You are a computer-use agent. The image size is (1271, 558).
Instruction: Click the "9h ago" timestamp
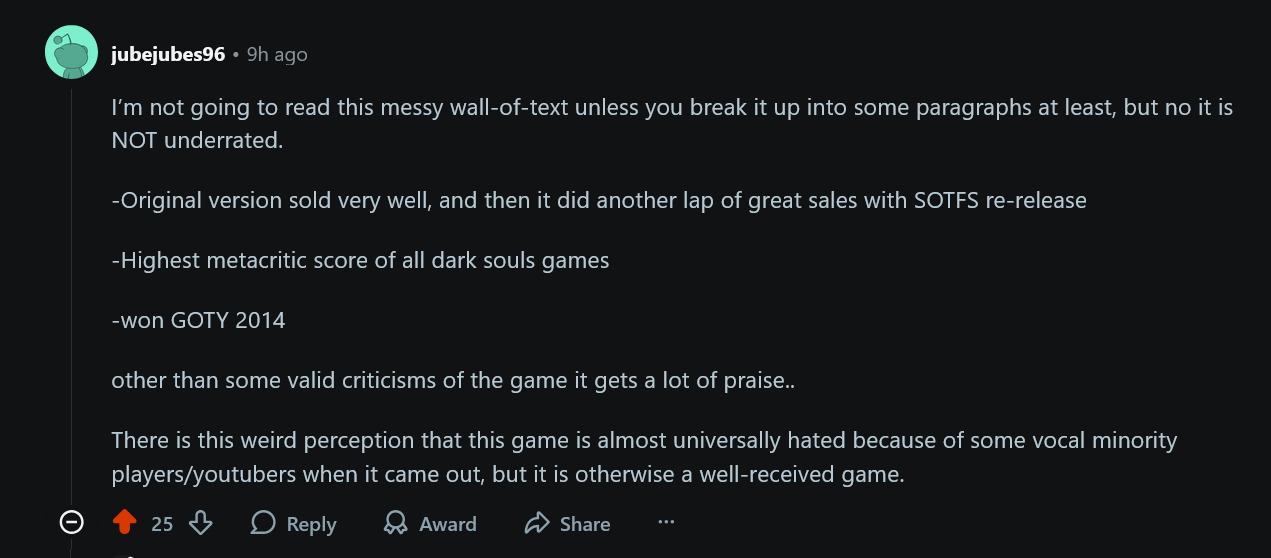(x=277, y=55)
